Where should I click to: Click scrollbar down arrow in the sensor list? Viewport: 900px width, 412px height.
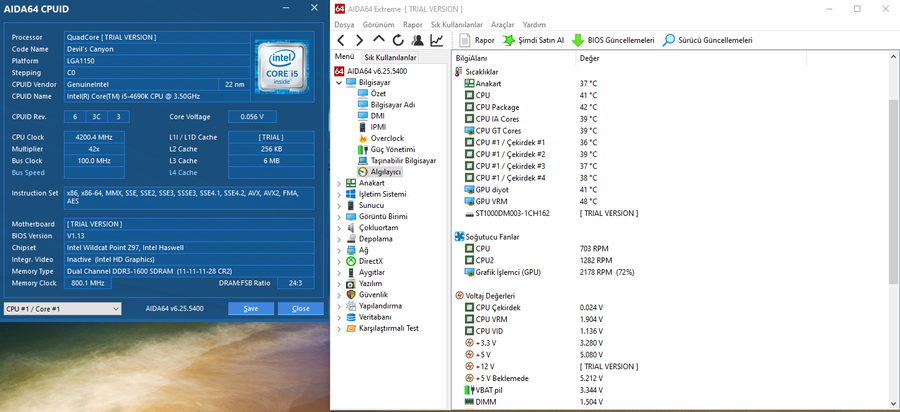894,404
